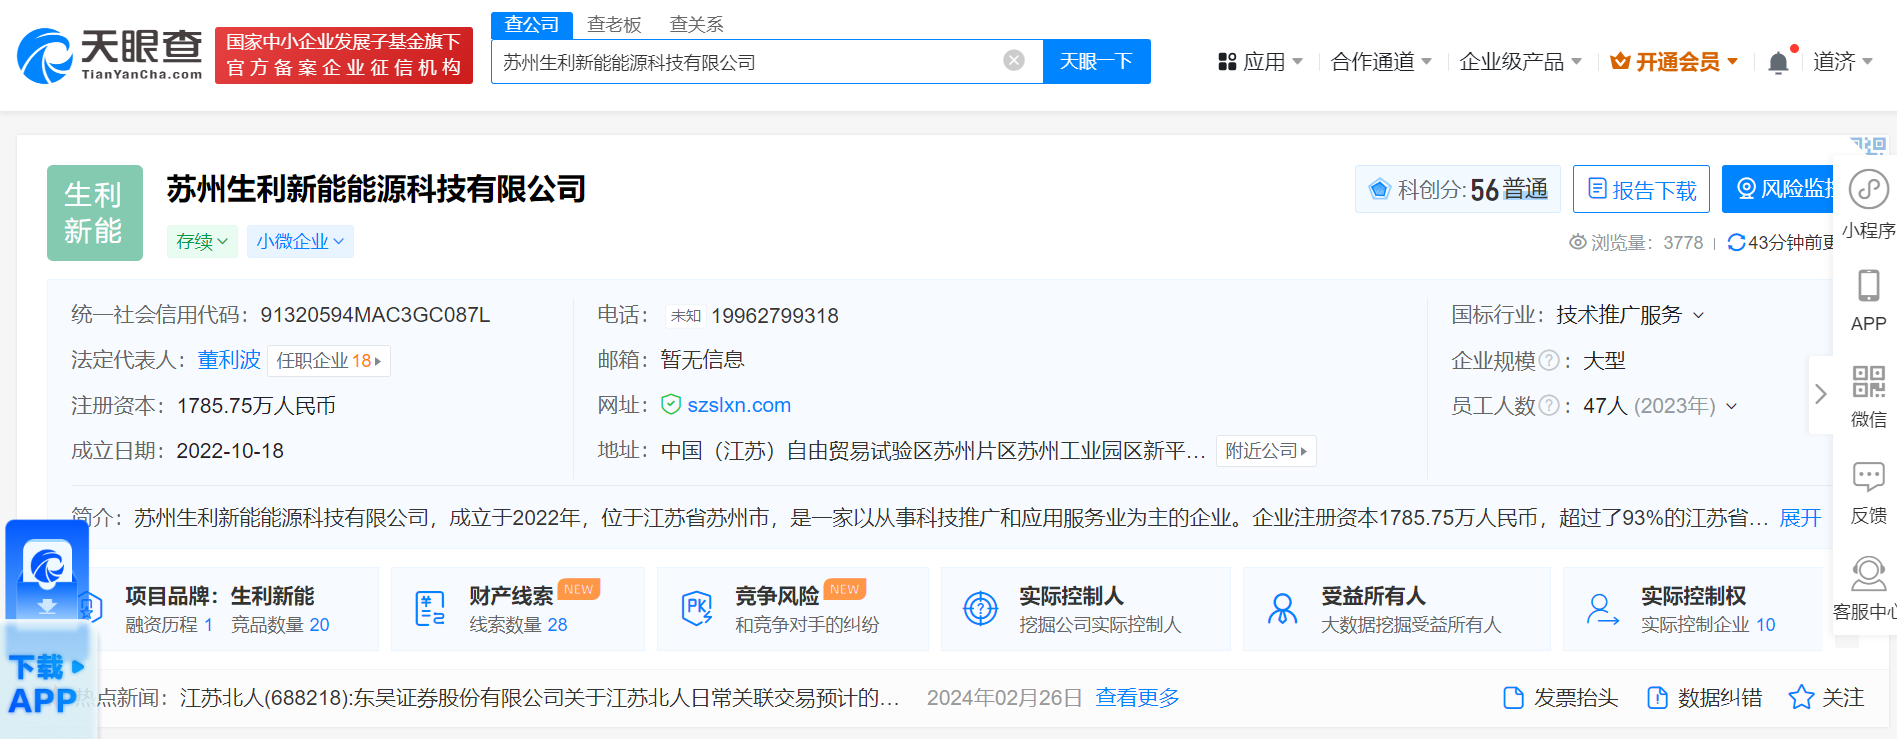Click the notification bell icon
Viewport: 1897px width, 739px height.
[1778, 63]
